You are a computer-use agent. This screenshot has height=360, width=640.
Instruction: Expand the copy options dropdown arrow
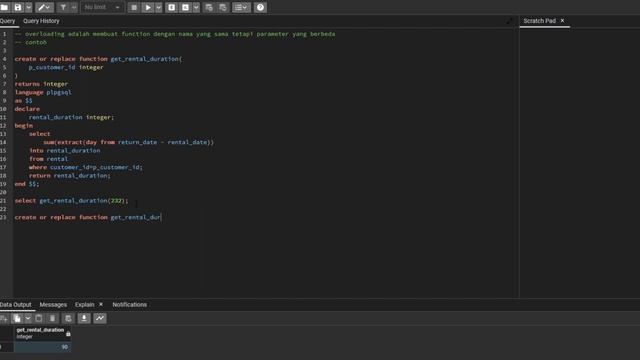tap(28, 318)
